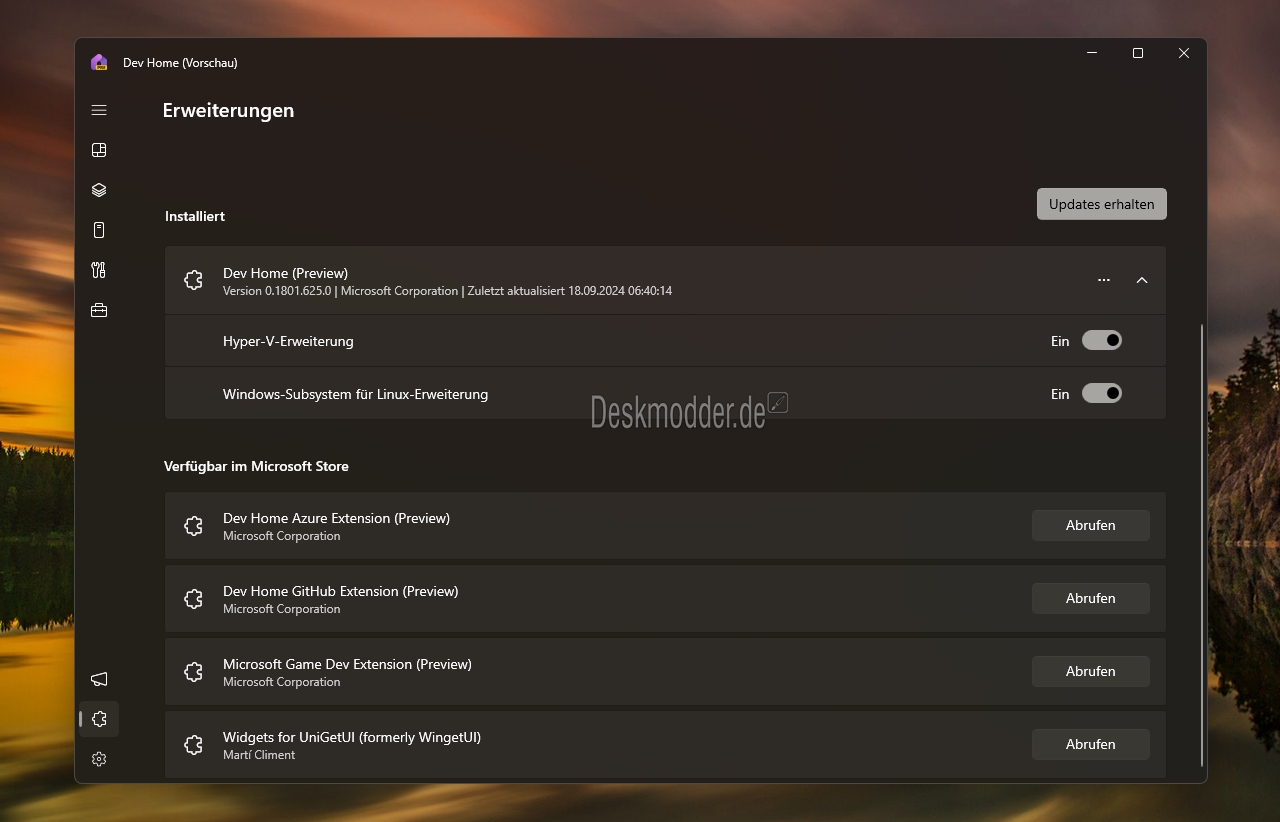
Task: Get the Dev Home Azure Extension
Action: point(1091,525)
